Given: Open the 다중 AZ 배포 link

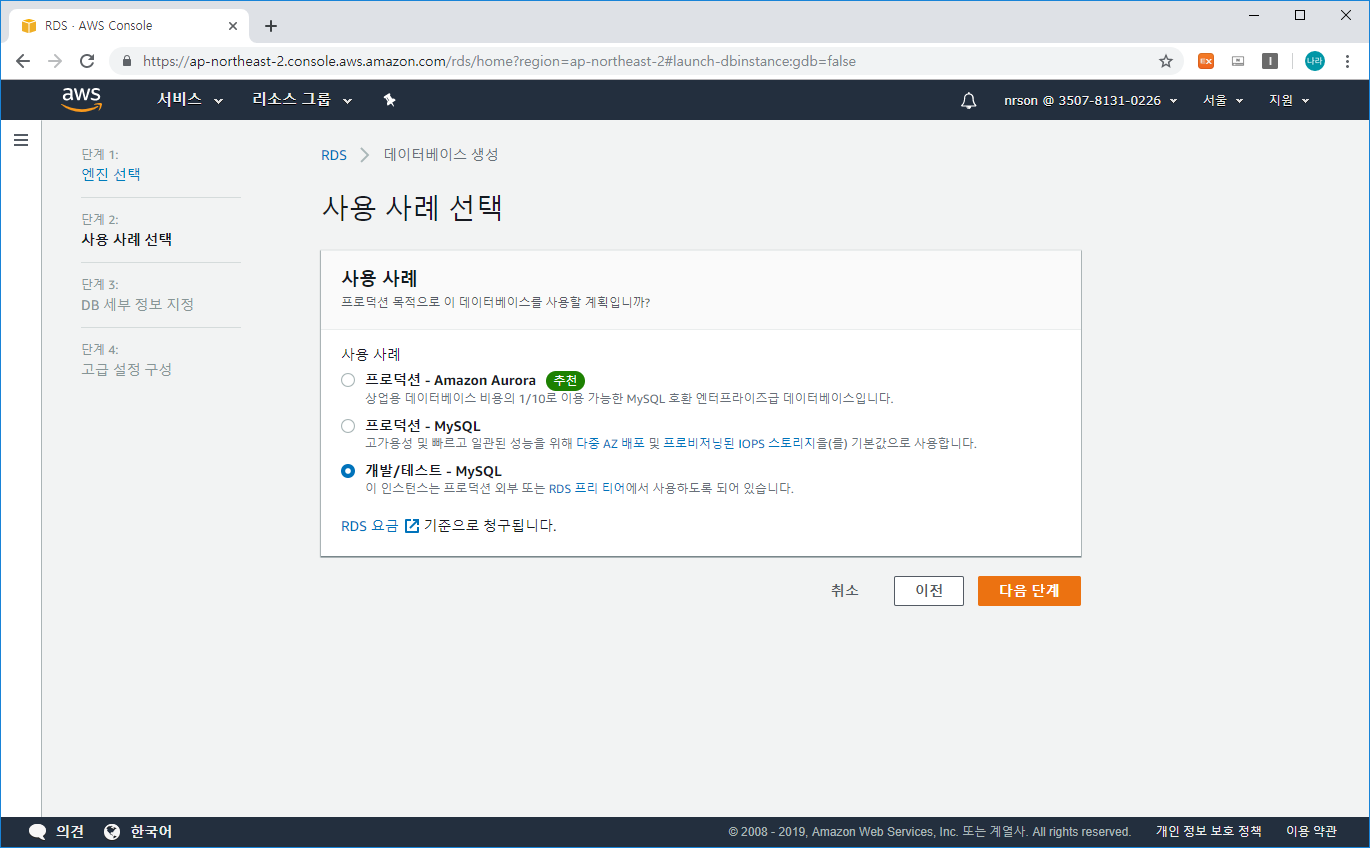Looking at the screenshot, I should [611, 443].
